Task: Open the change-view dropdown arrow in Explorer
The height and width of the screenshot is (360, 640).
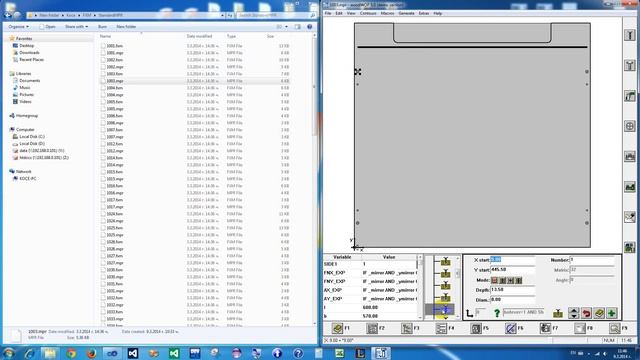Action: tap(286, 27)
